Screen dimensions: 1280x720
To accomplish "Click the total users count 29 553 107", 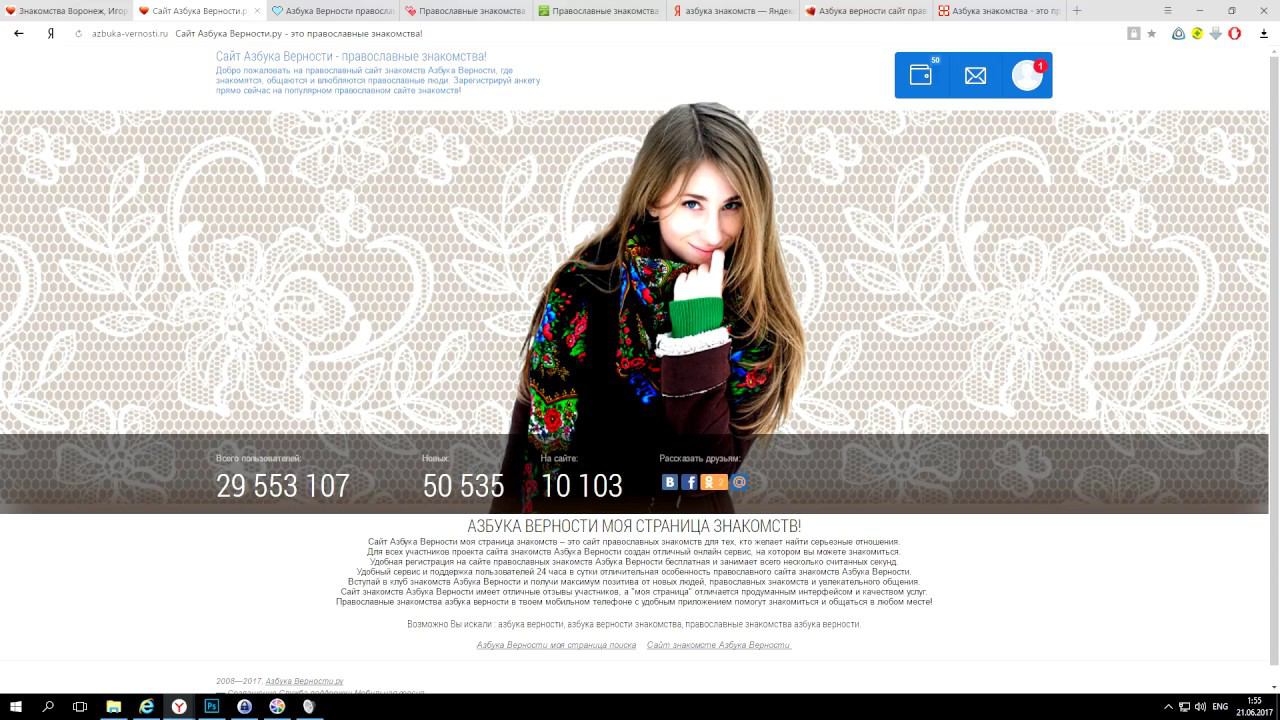I will click(283, 486).
